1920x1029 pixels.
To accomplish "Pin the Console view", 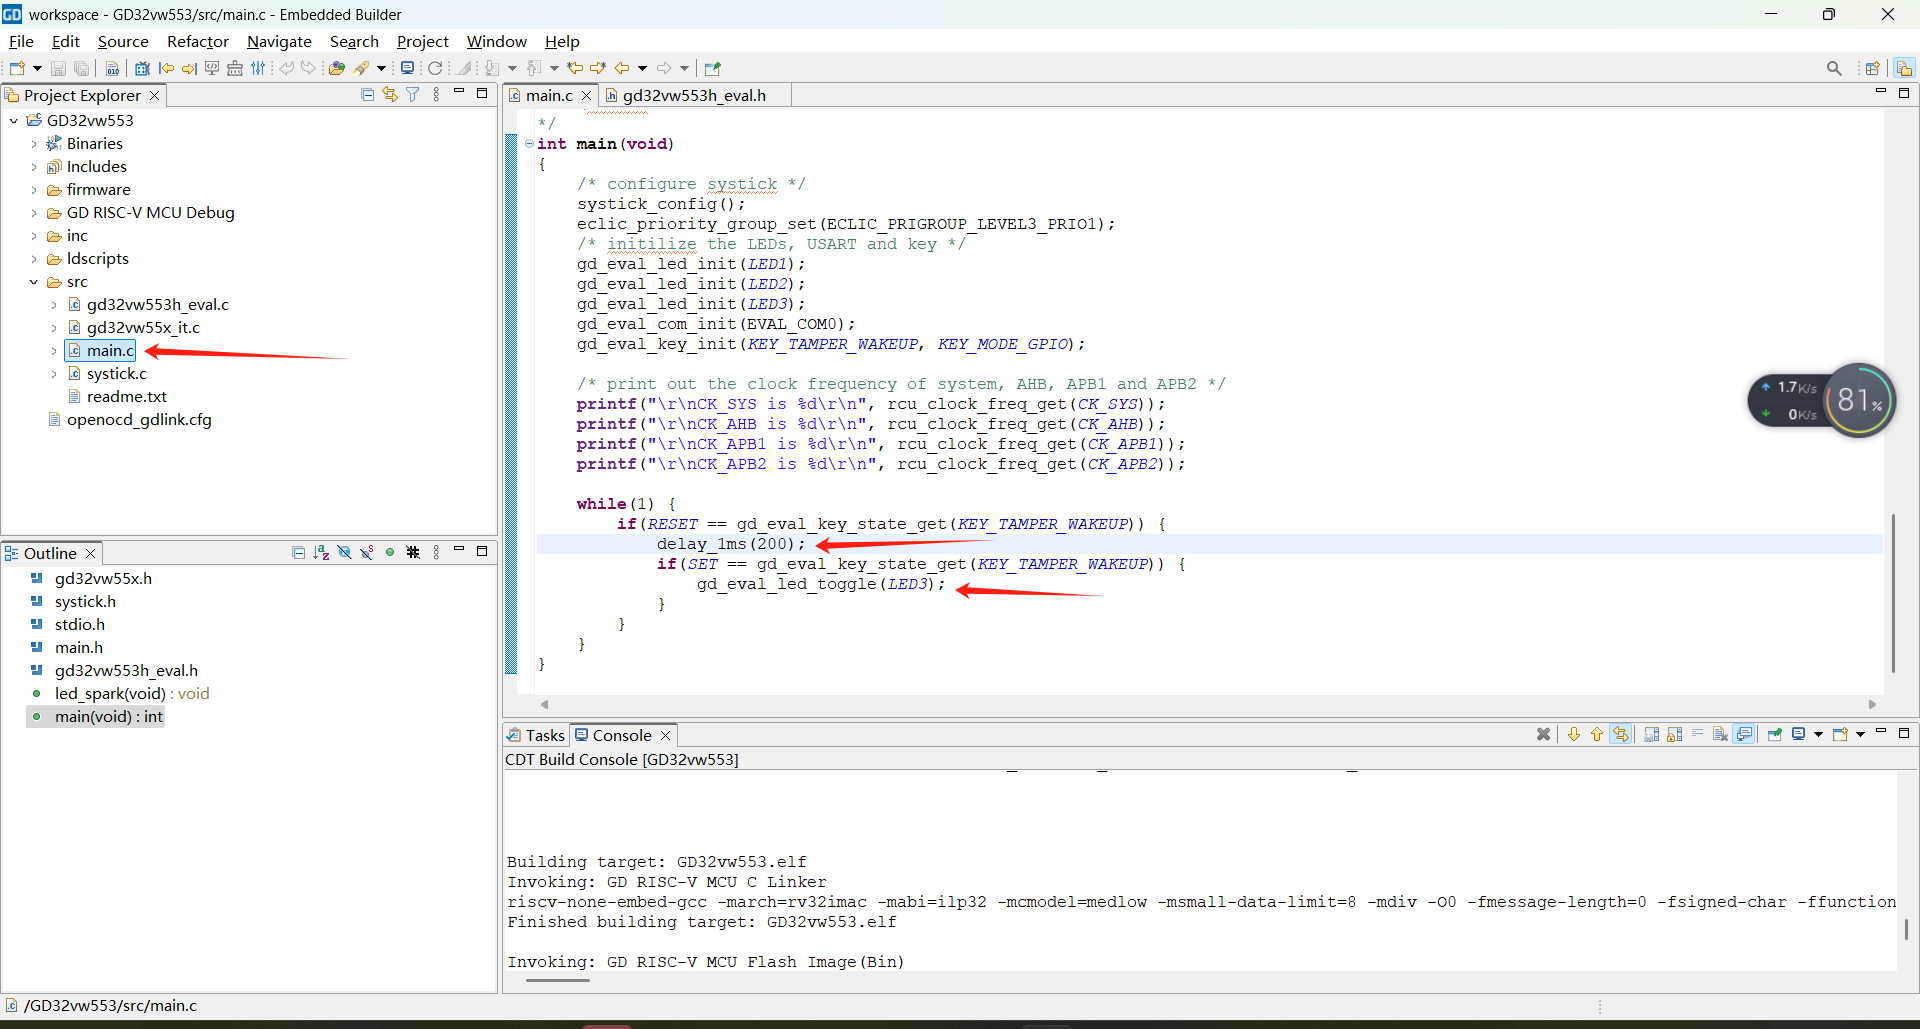I will pos(1775,735).
